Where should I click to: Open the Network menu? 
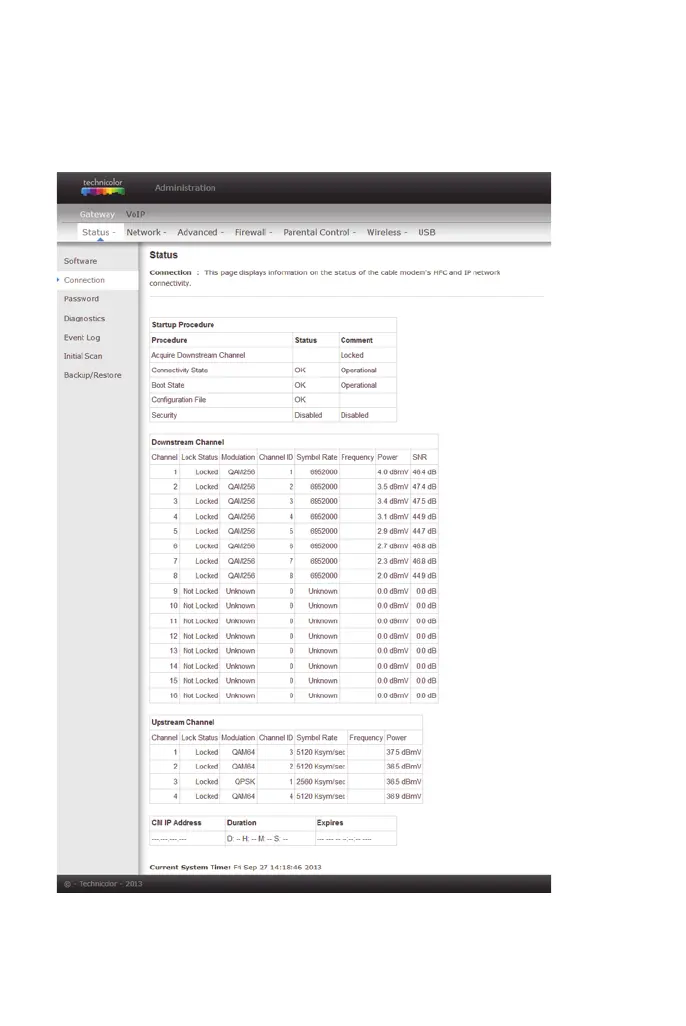146,232
